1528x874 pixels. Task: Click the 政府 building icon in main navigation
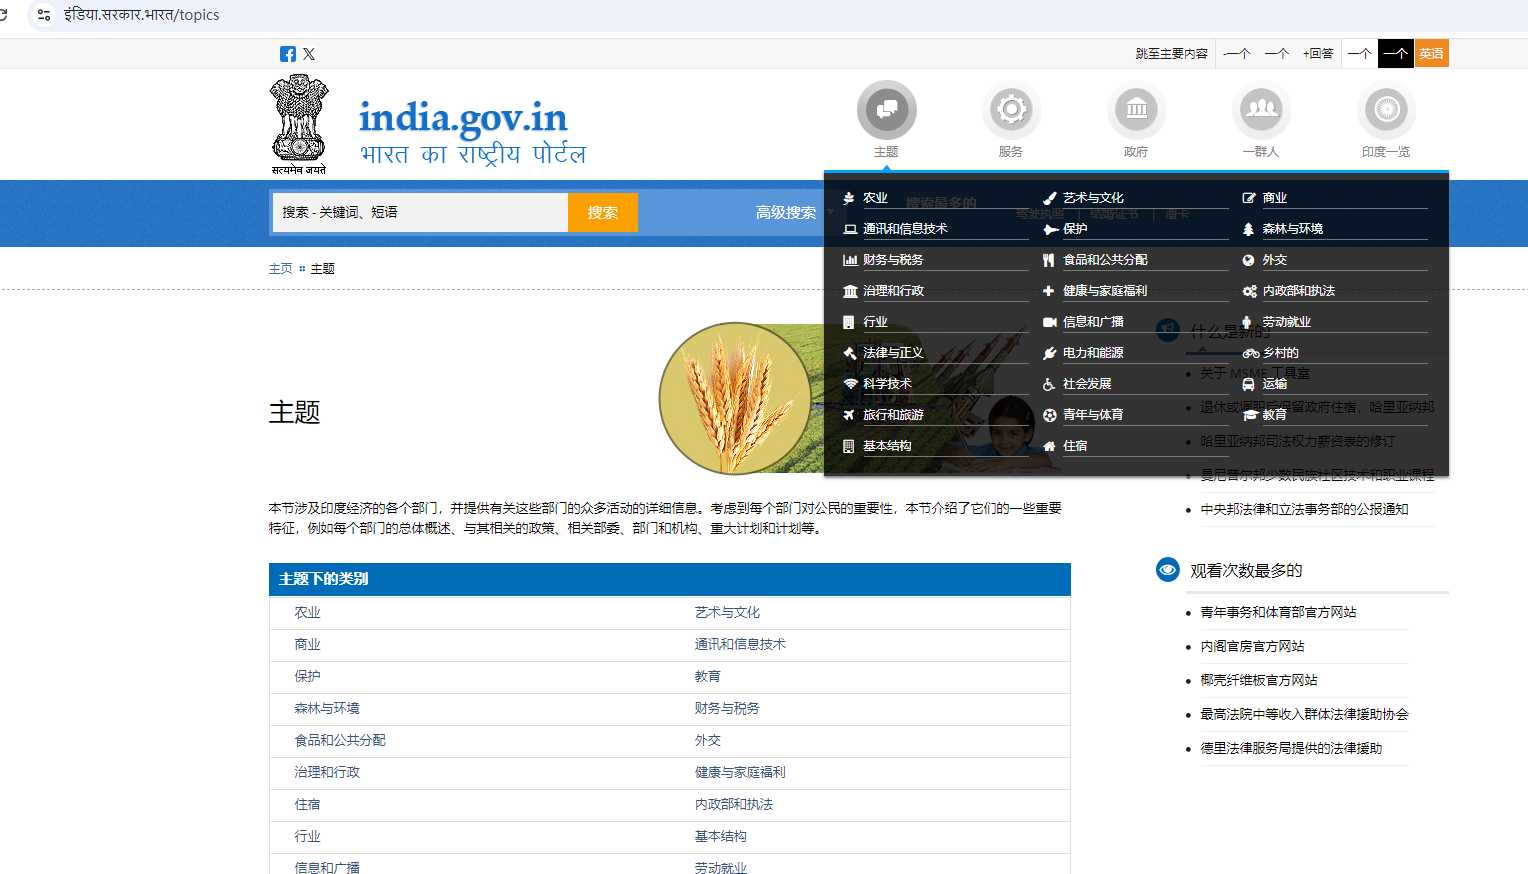pos(1136,110)
